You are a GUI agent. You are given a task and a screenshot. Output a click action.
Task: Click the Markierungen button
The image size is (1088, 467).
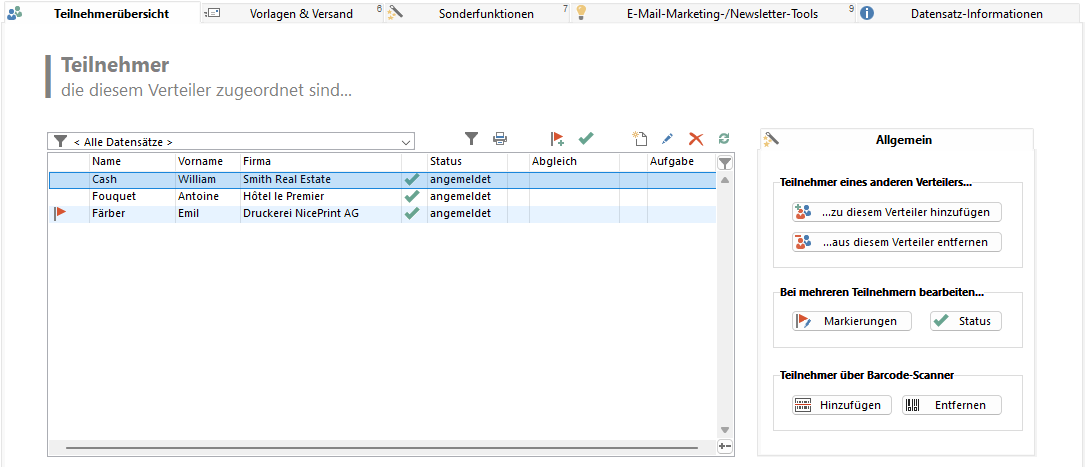point(852,321)
